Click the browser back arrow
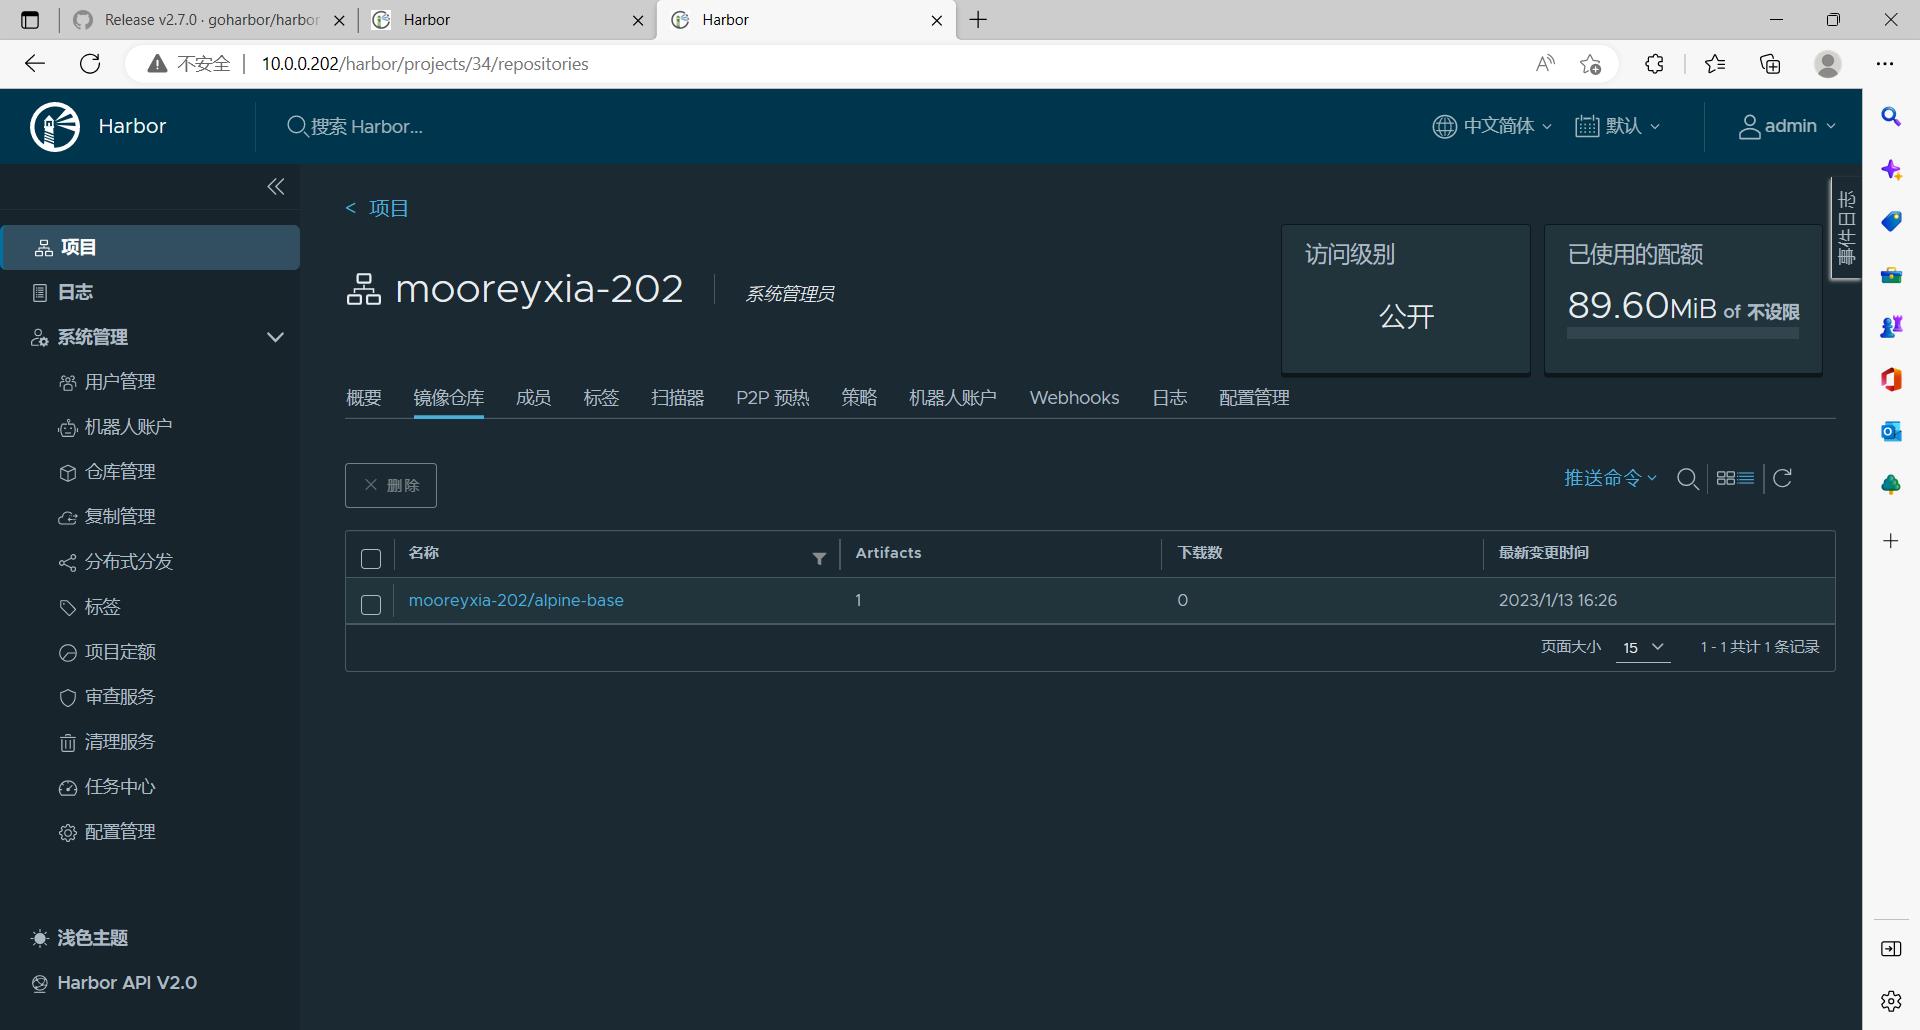This screenshot has width=1920, height=1030. click(x=35, y=64)
